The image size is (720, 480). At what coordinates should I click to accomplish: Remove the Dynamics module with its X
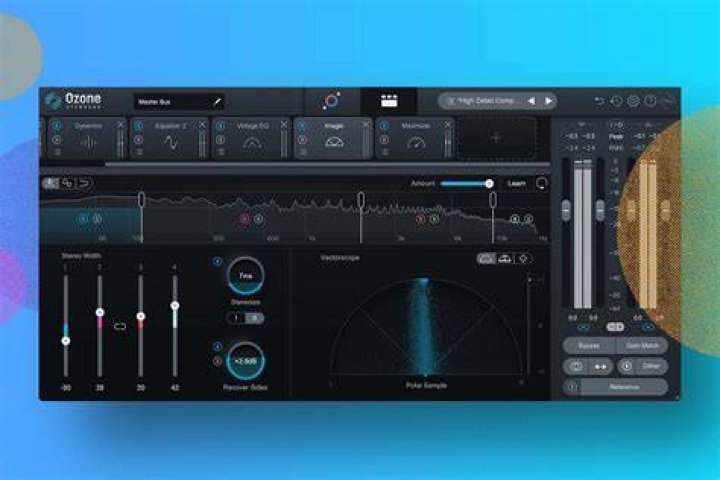coord(120,124)
